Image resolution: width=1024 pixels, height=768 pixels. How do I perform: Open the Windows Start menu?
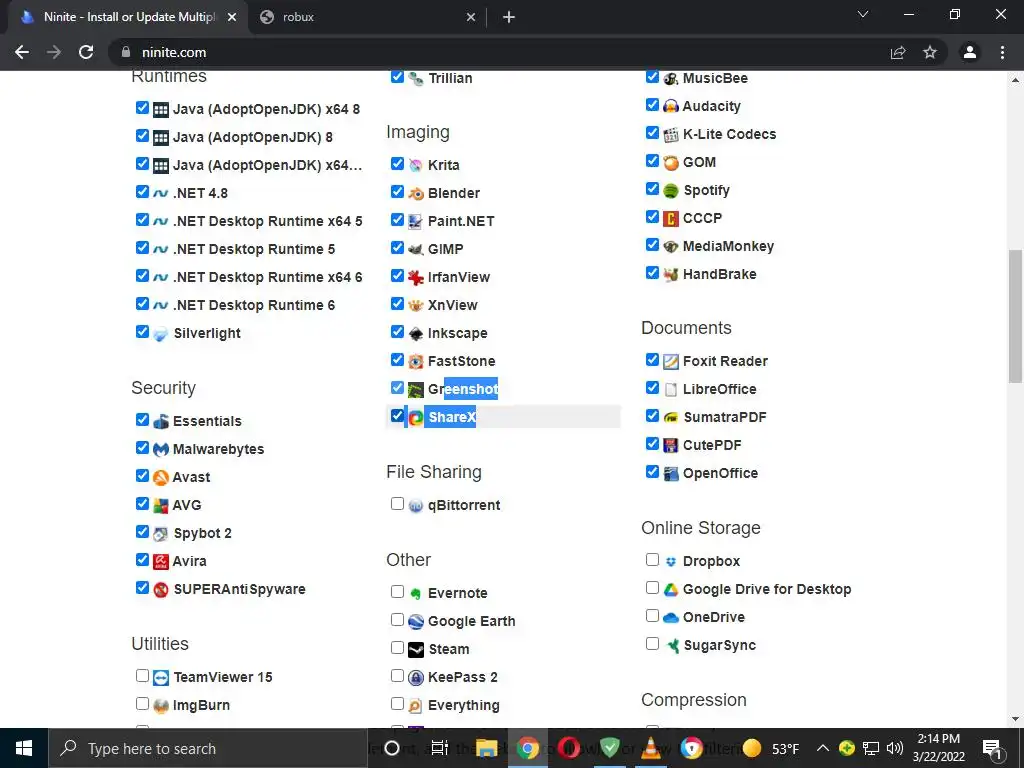coord(24,748)
